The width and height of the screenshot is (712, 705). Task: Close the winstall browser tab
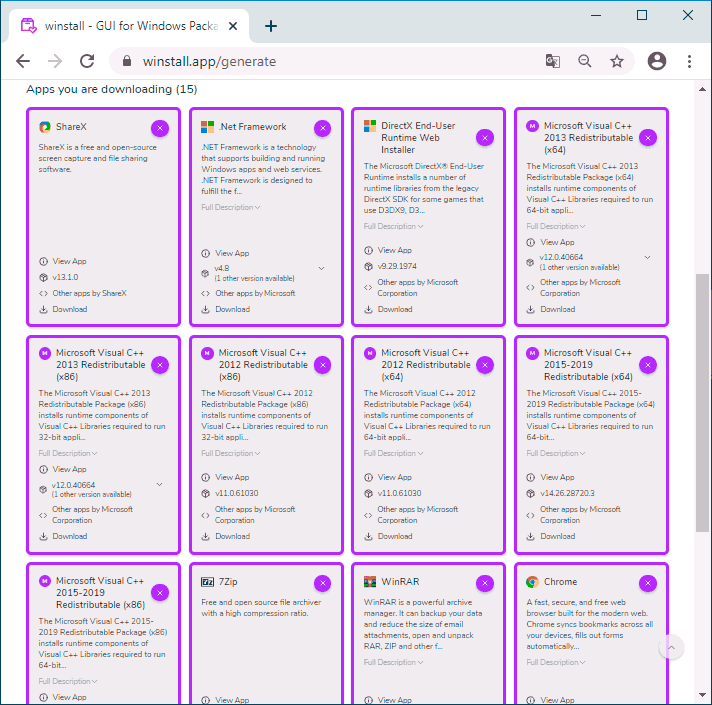pos(233,26)
